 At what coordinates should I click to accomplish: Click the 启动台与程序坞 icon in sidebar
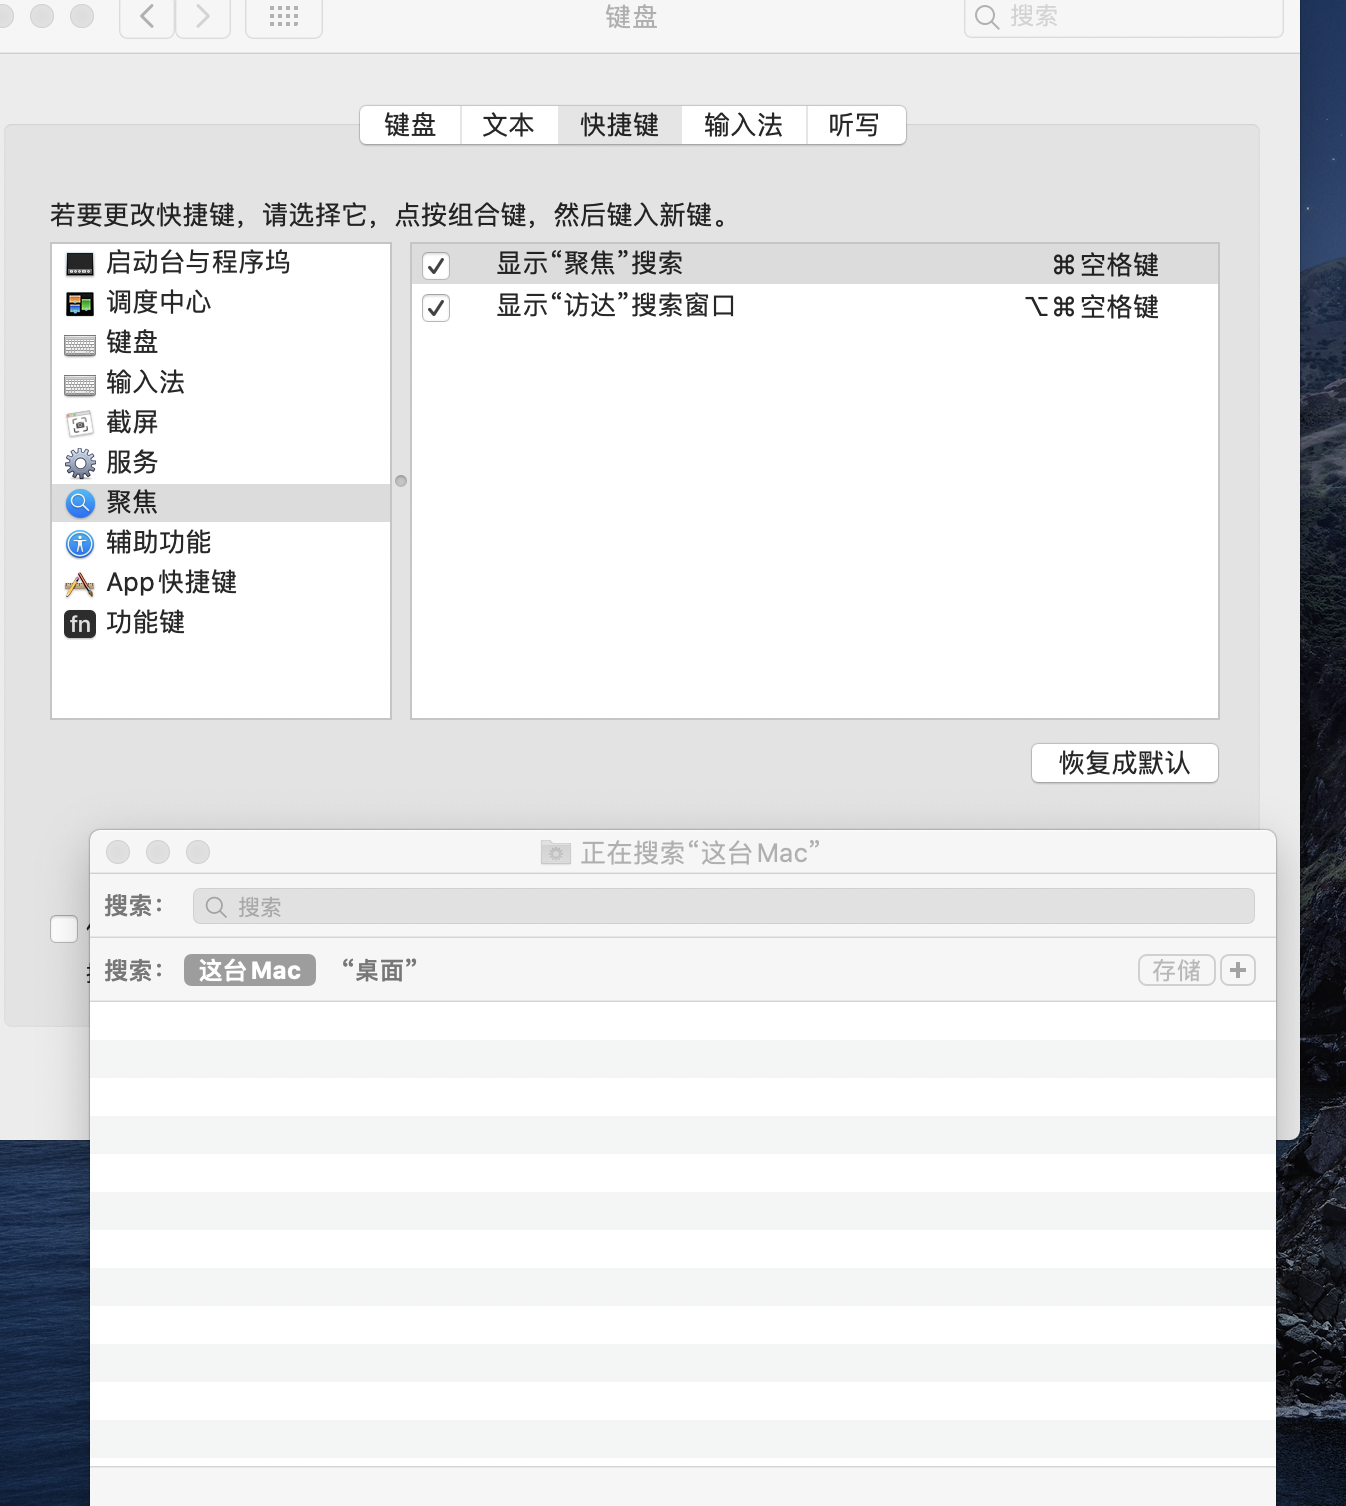click(80, 264)
